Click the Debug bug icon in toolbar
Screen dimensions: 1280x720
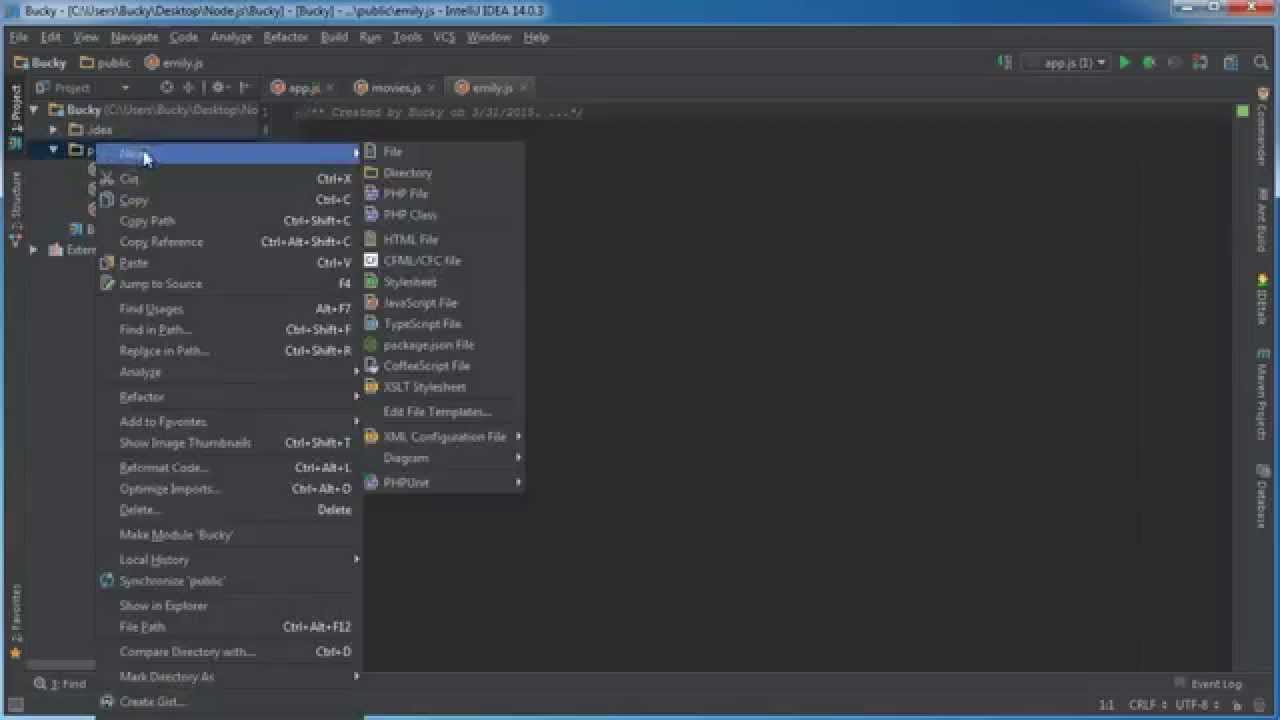(x=1149, y=62)
